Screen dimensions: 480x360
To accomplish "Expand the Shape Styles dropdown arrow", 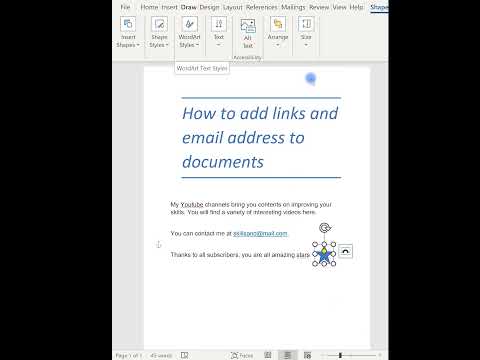I will pos(167,45).
